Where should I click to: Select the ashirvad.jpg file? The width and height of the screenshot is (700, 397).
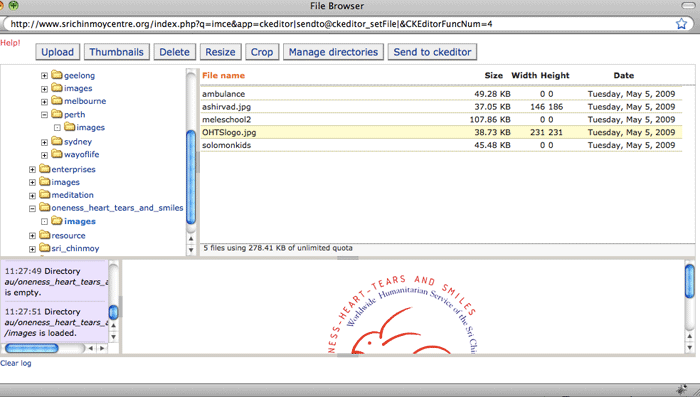pos(441,107)
